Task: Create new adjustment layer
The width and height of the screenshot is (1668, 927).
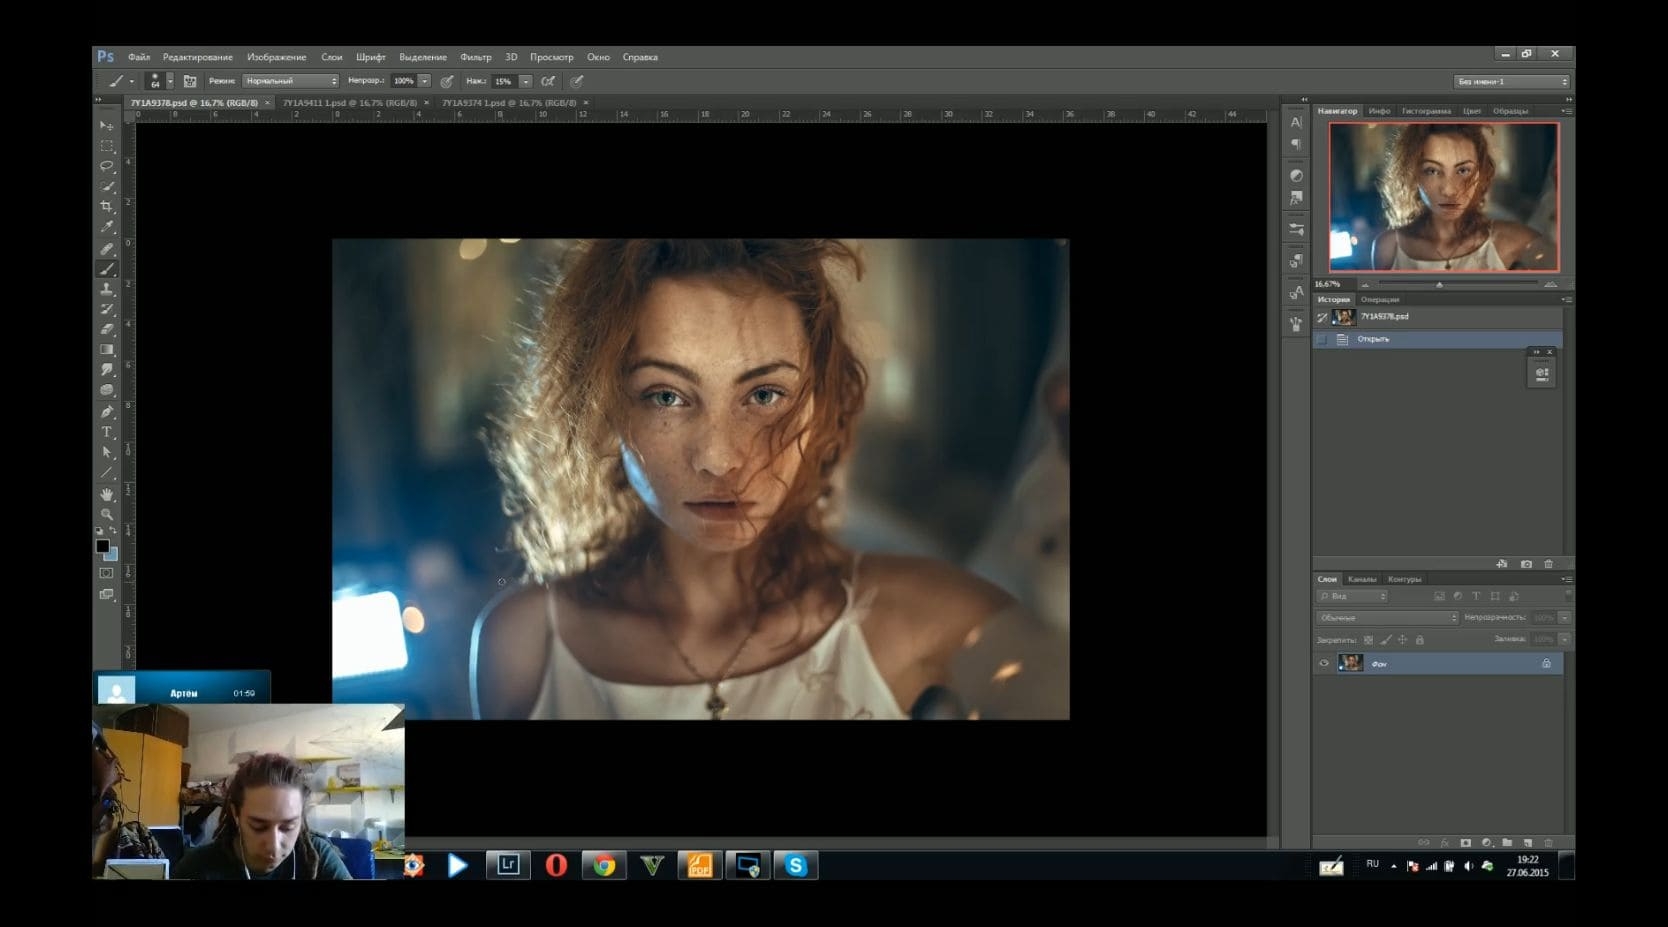Action: coord(1486,843)
